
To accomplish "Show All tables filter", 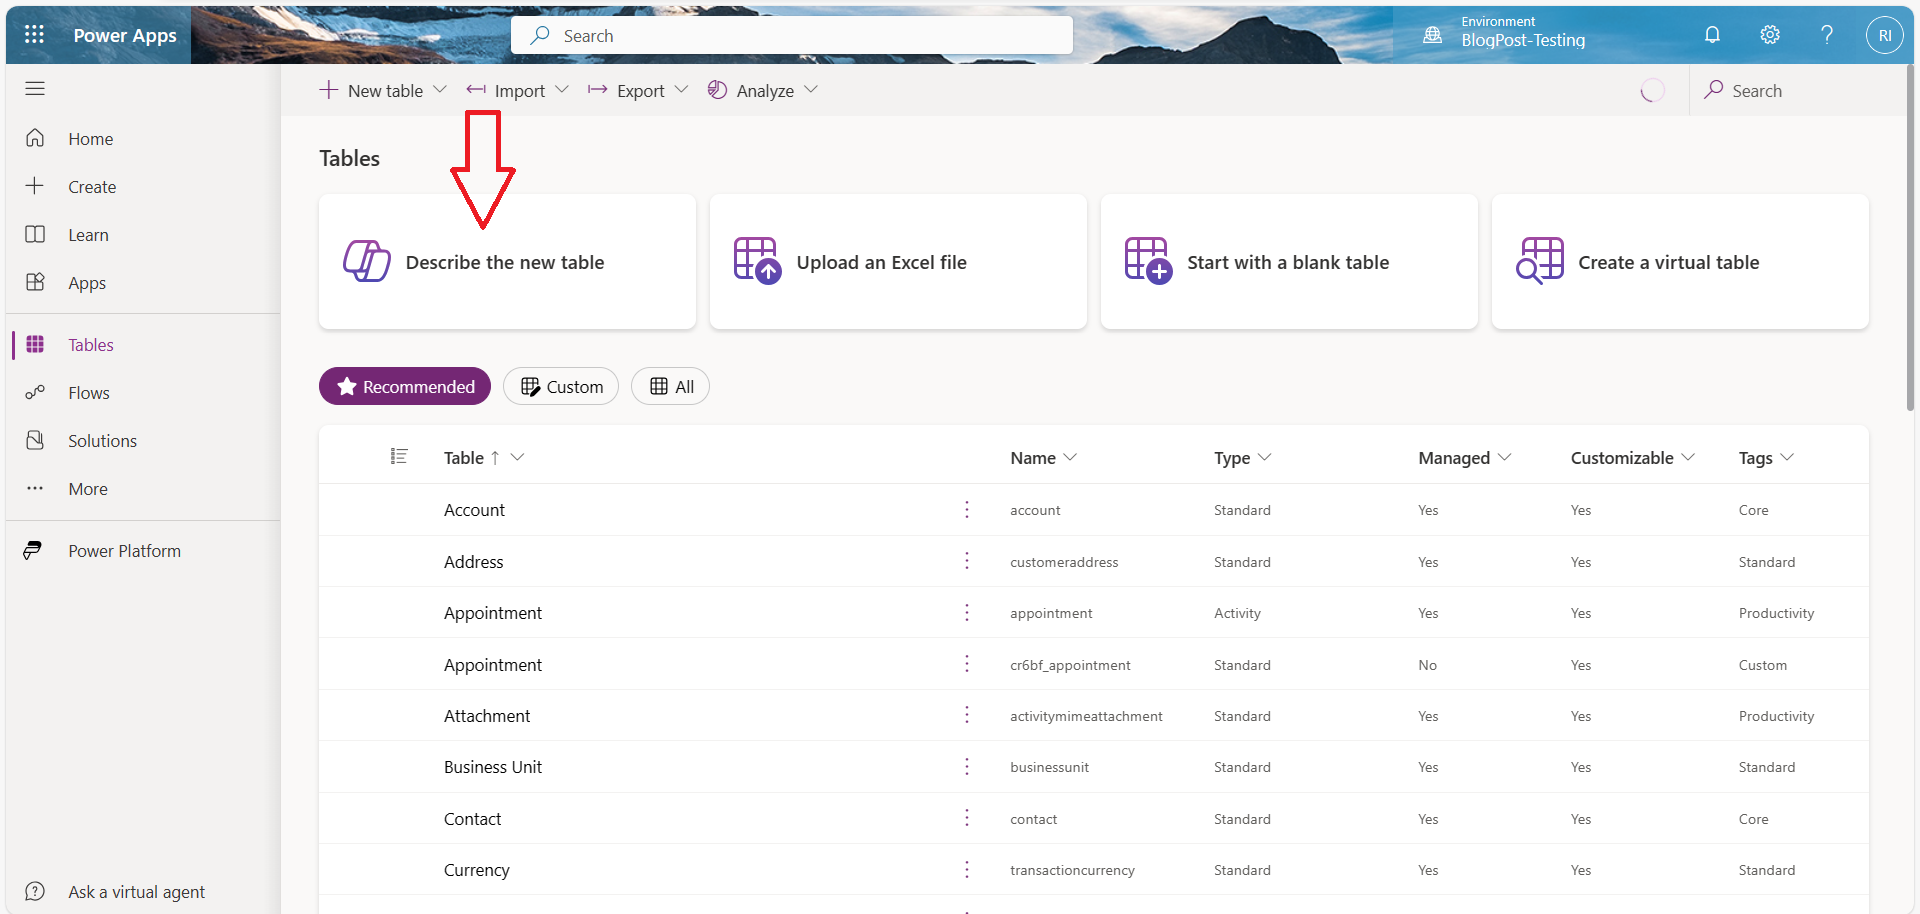I will click(x=670, y=387).
